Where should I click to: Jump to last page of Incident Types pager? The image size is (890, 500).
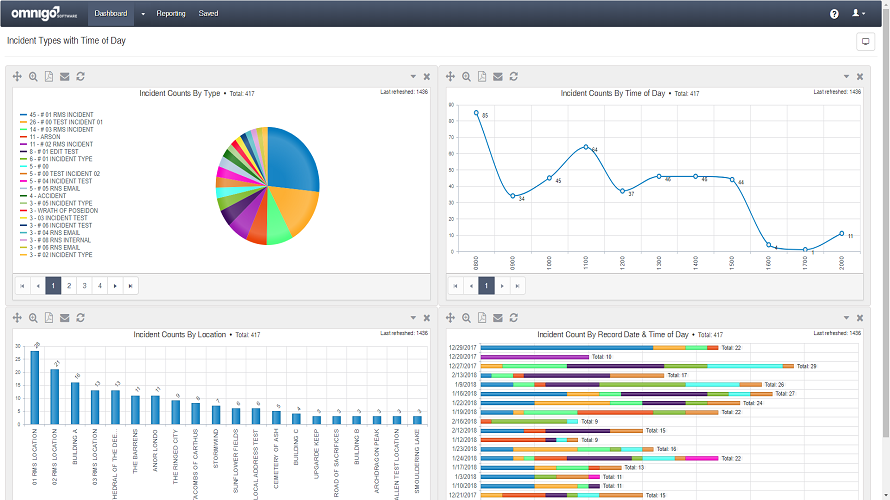(130, 286)
